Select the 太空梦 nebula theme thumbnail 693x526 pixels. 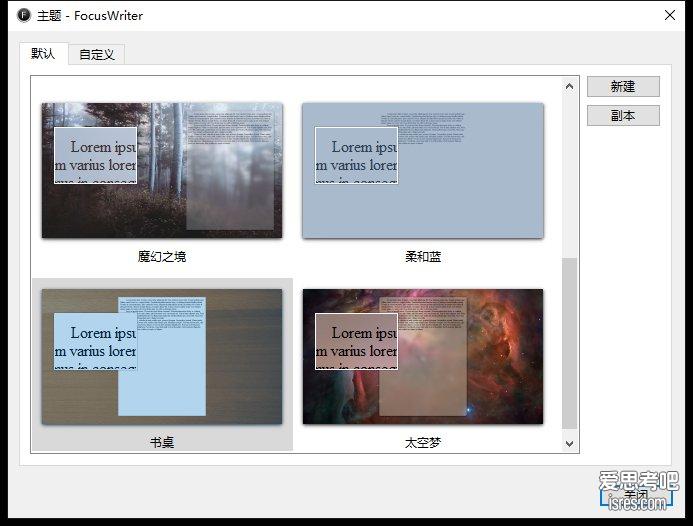[x=423, y=357]
